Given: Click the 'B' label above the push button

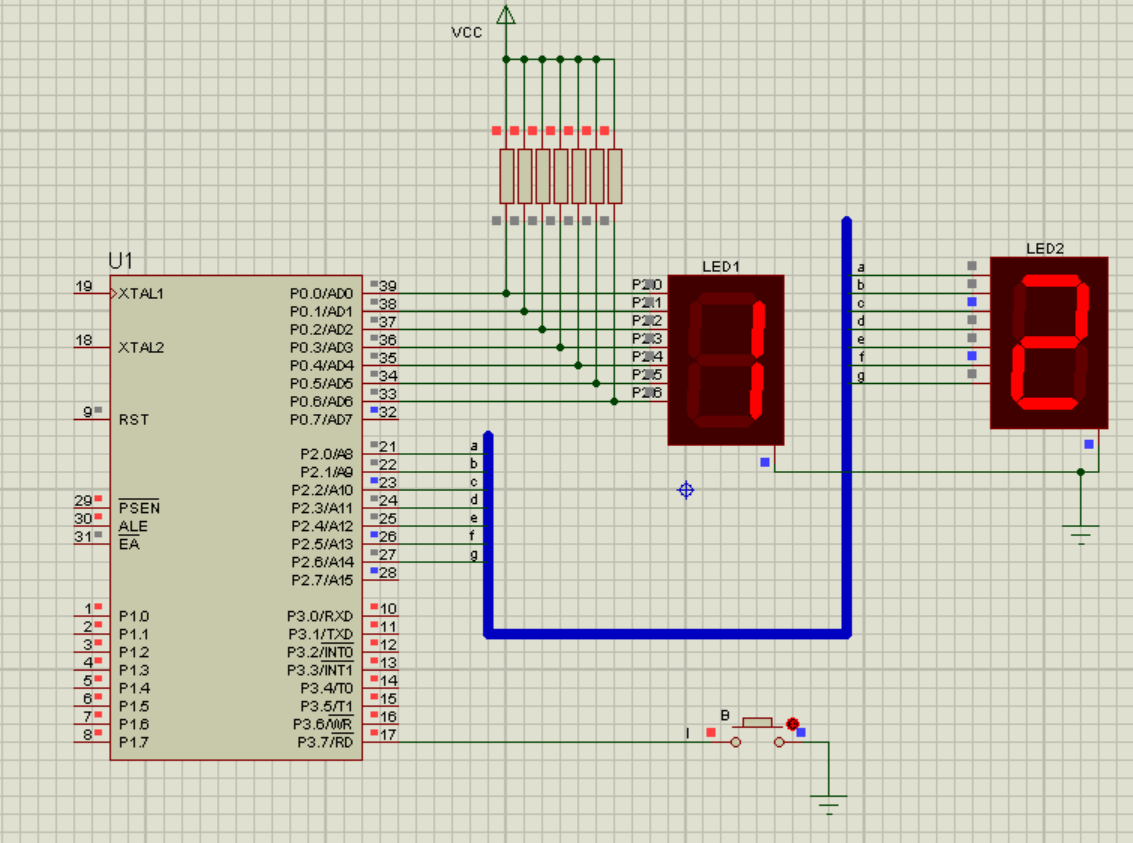Looking at the screenshot, I should (x=725, y=715).
